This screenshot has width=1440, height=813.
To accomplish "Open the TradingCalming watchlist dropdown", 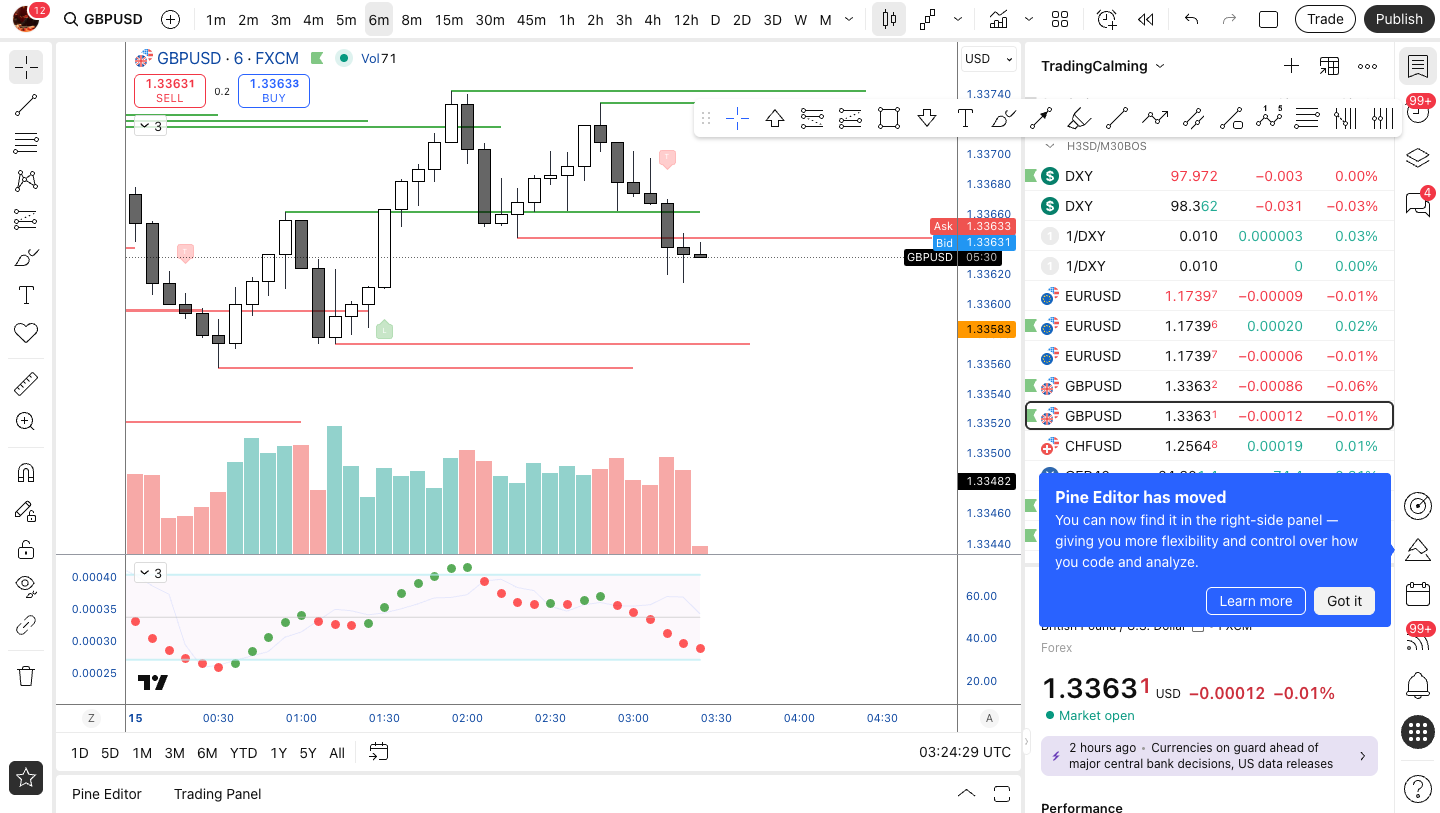I will point(1103,66).
